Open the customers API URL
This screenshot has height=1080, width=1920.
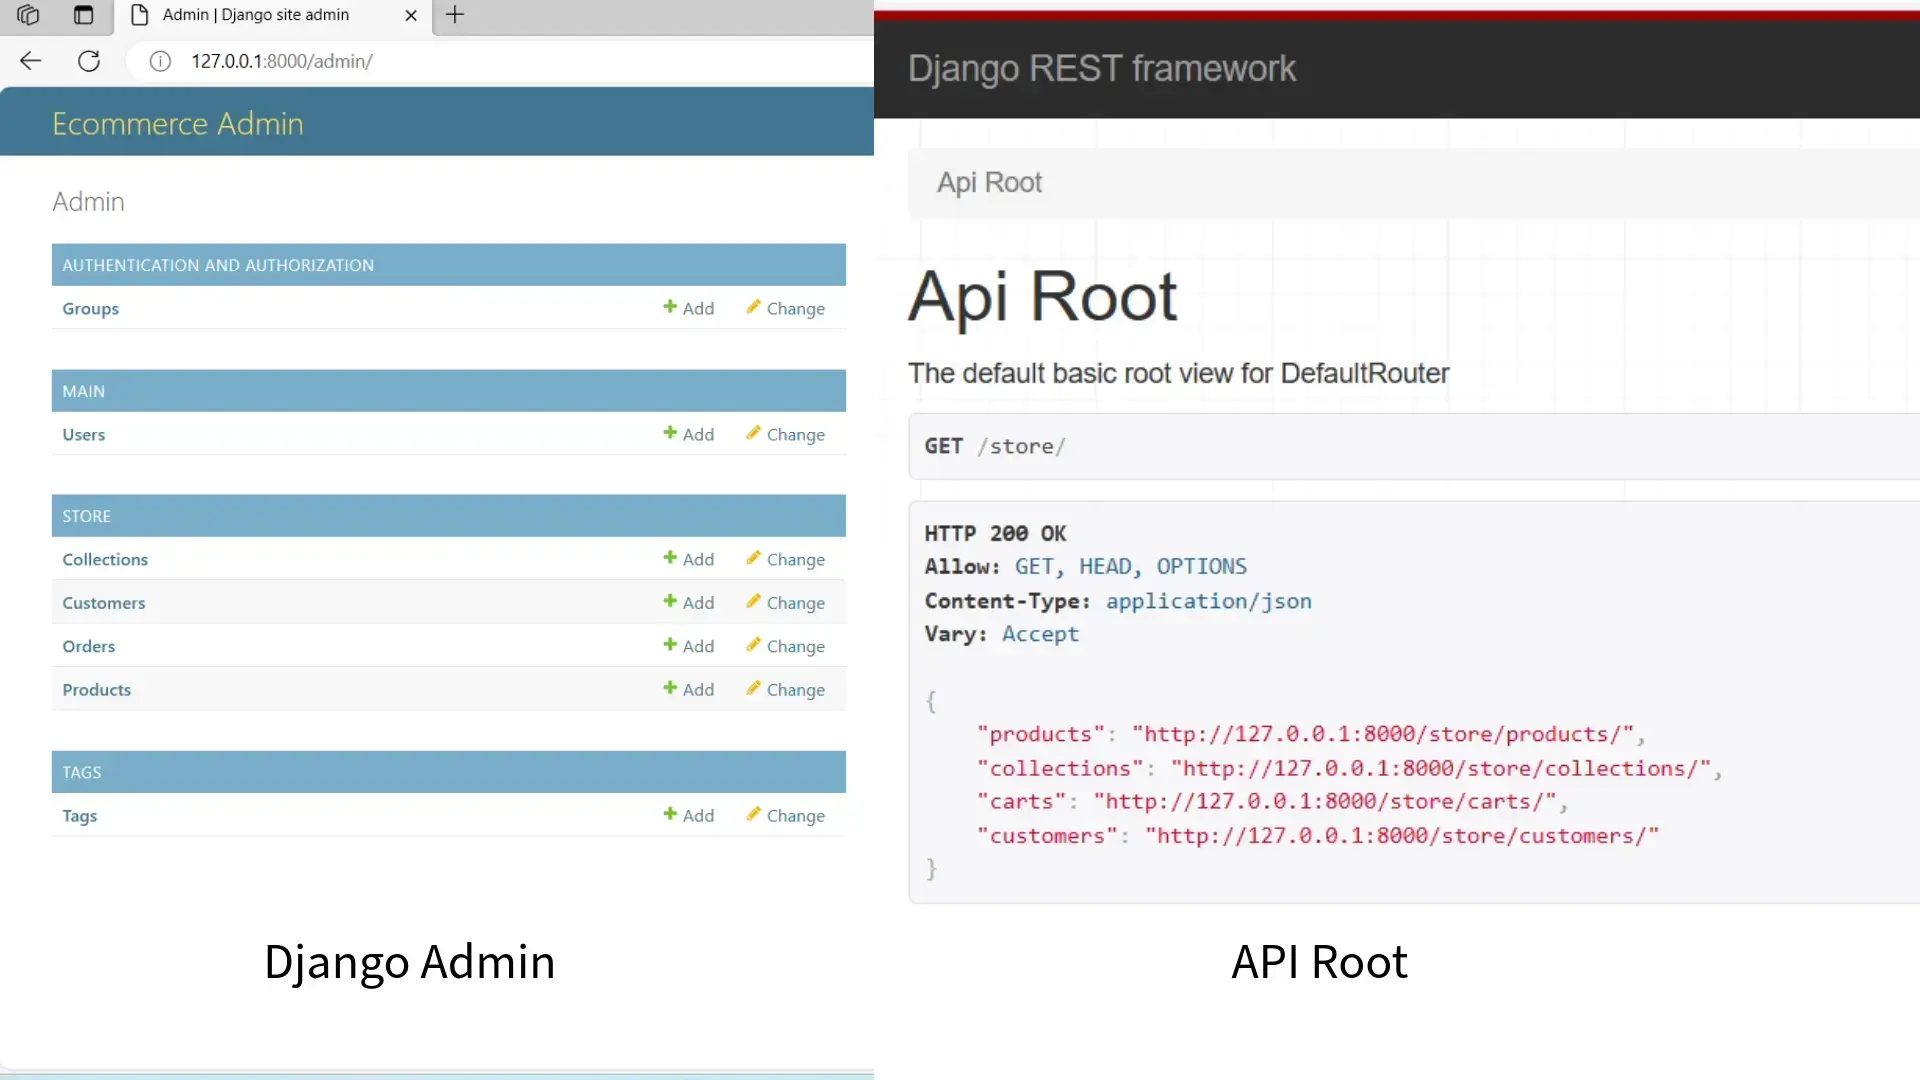coord(1402,835)
